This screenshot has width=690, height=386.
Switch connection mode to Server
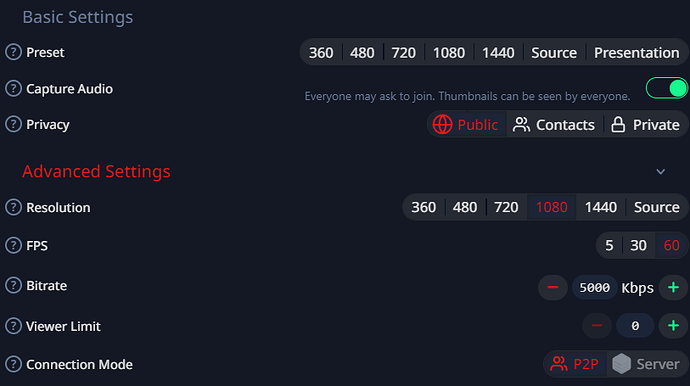pyautogui.click(x=646, y=364)
